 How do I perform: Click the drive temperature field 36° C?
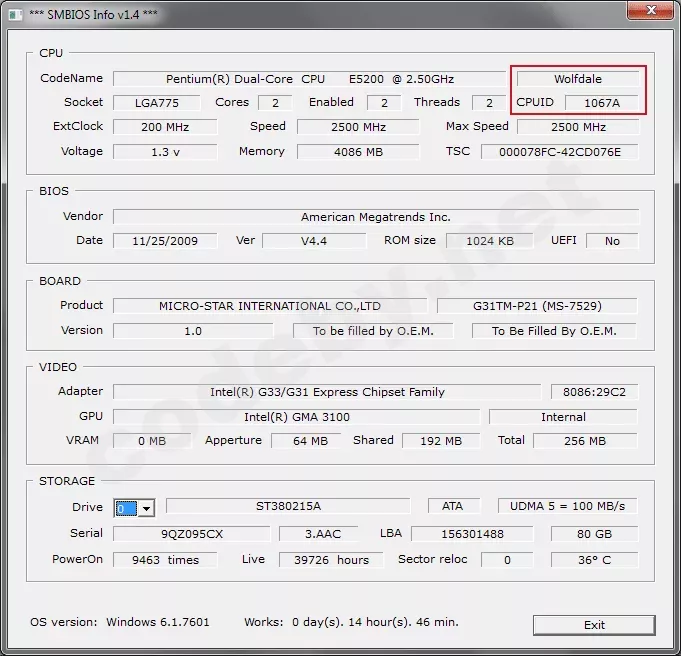pos(594,560)
